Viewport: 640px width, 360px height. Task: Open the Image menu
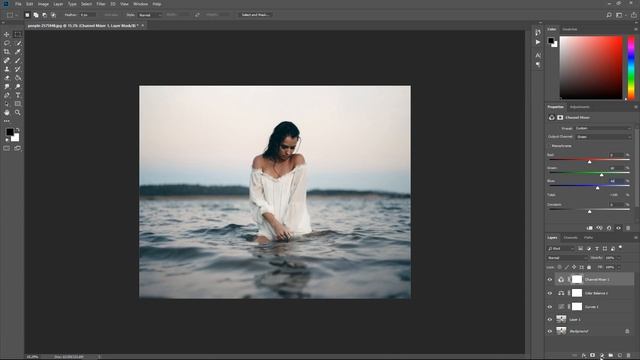(x=43, y=4)
